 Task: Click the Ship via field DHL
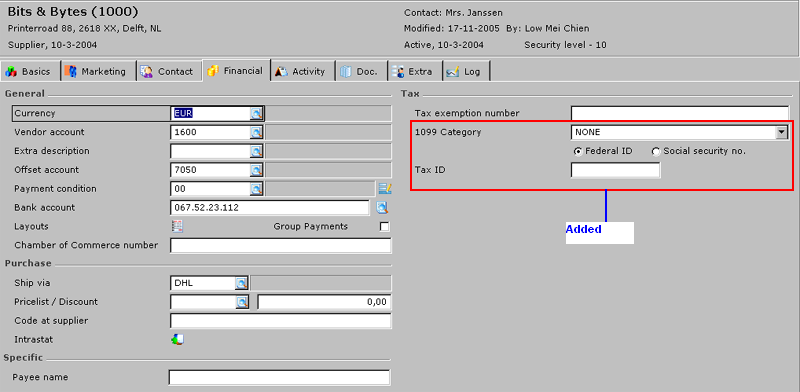point(203,283)
